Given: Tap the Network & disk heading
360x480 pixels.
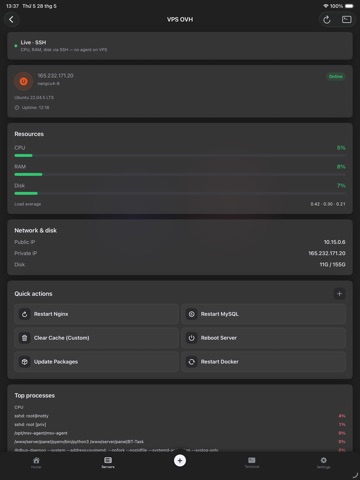Looking at the screenshot, I should pos(36,230).
